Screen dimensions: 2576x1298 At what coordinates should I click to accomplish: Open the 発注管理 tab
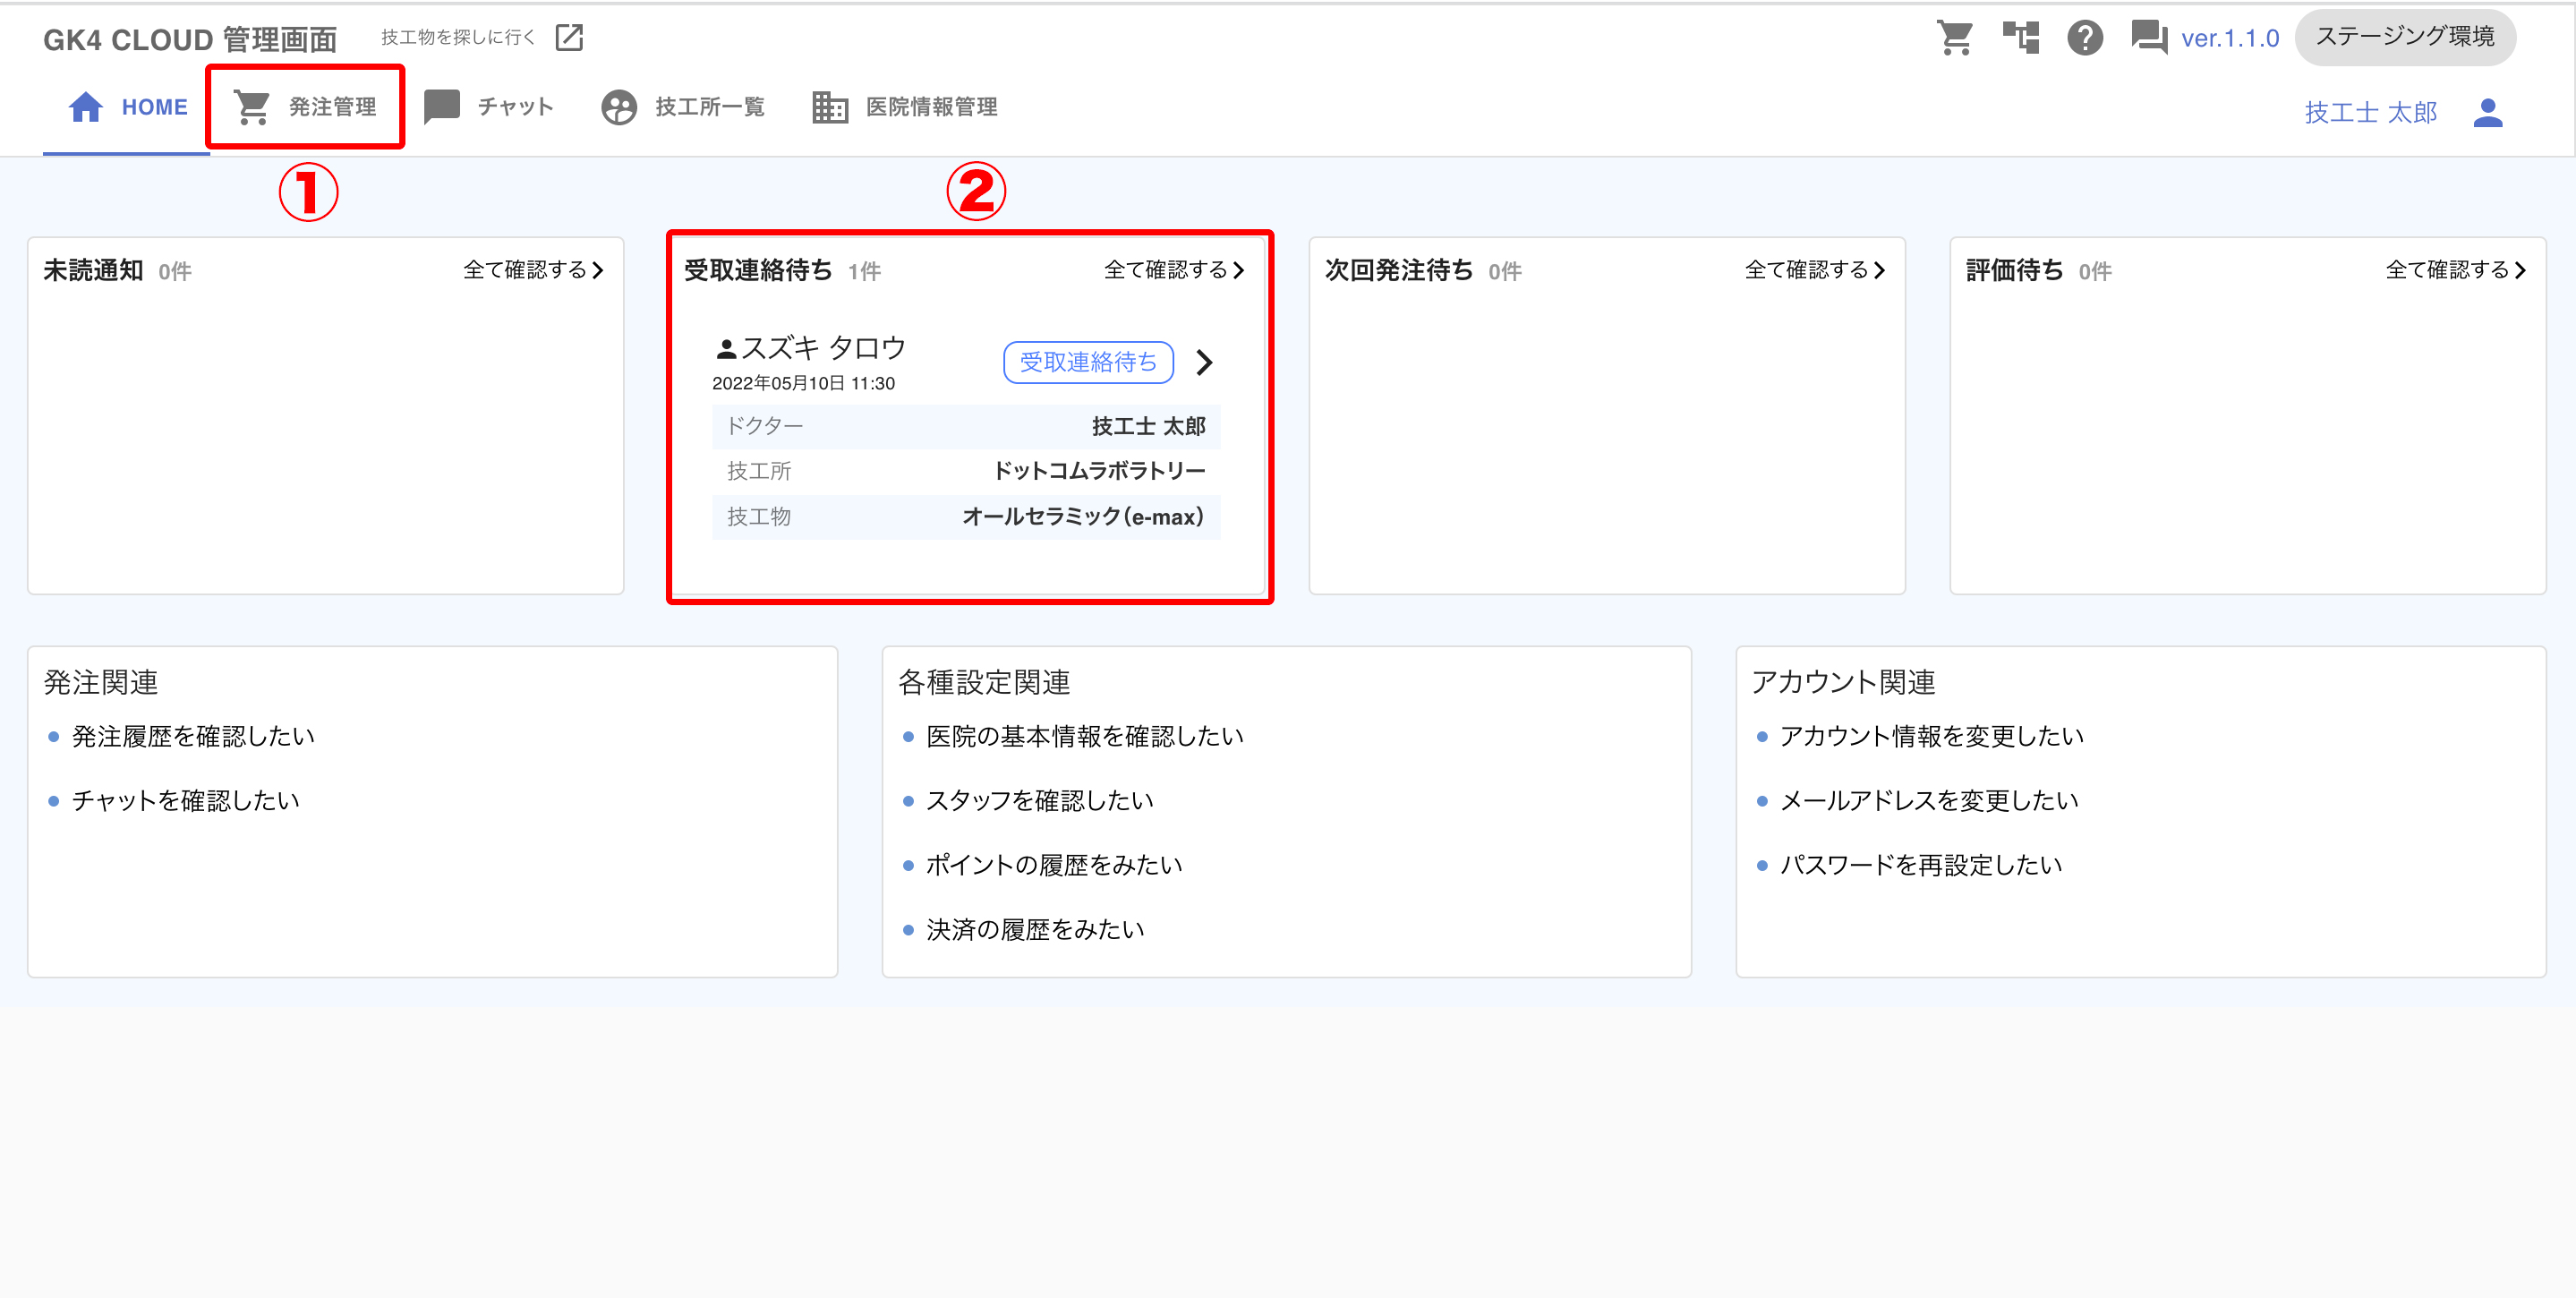coord(305,107)
